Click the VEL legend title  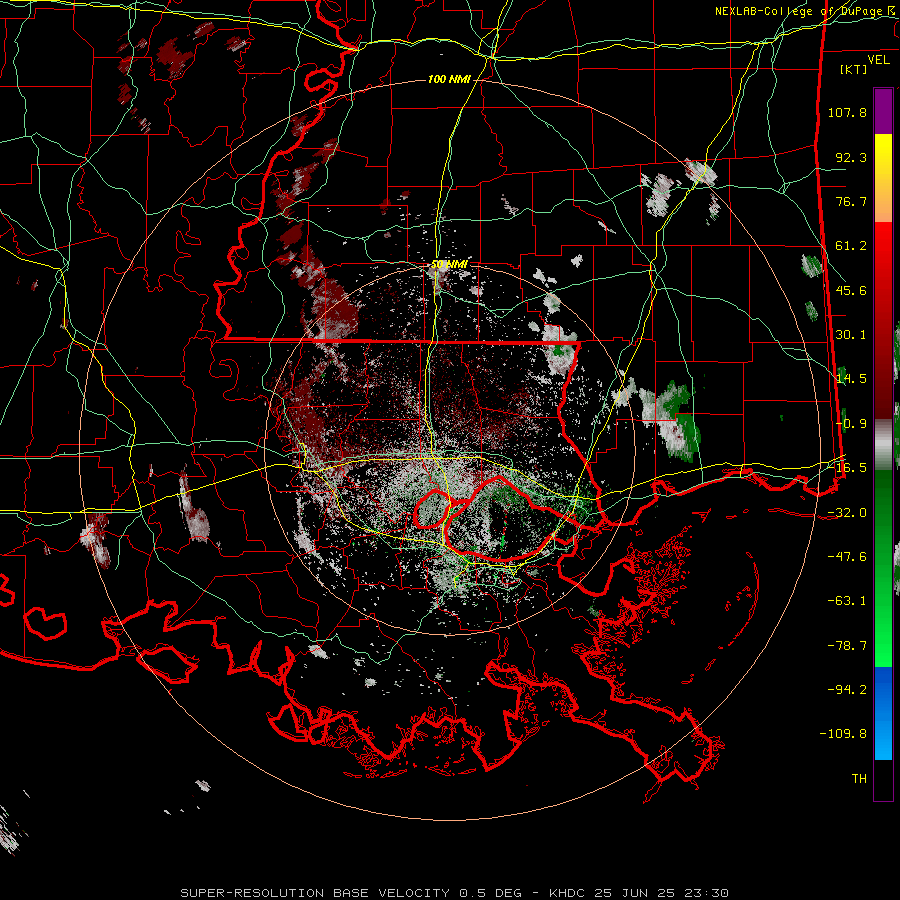tap(878, 60)
